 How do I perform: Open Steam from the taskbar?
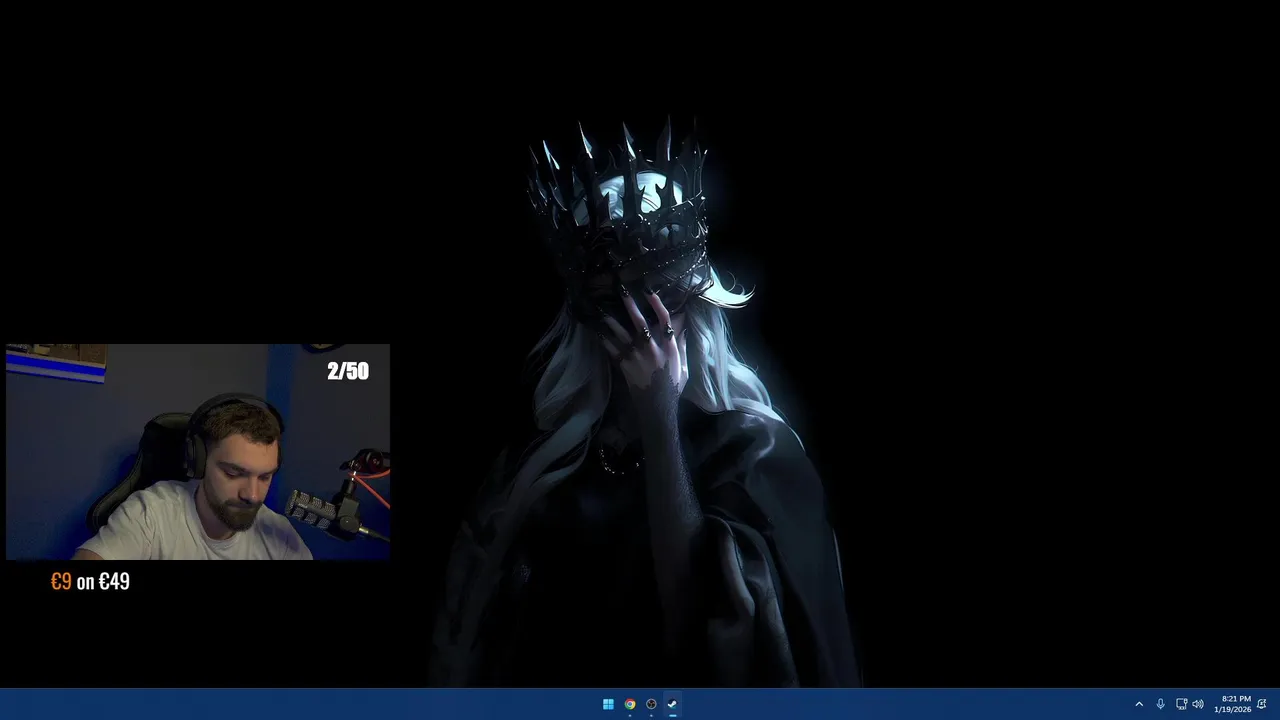pyautogui.click(x=672, y=704)
